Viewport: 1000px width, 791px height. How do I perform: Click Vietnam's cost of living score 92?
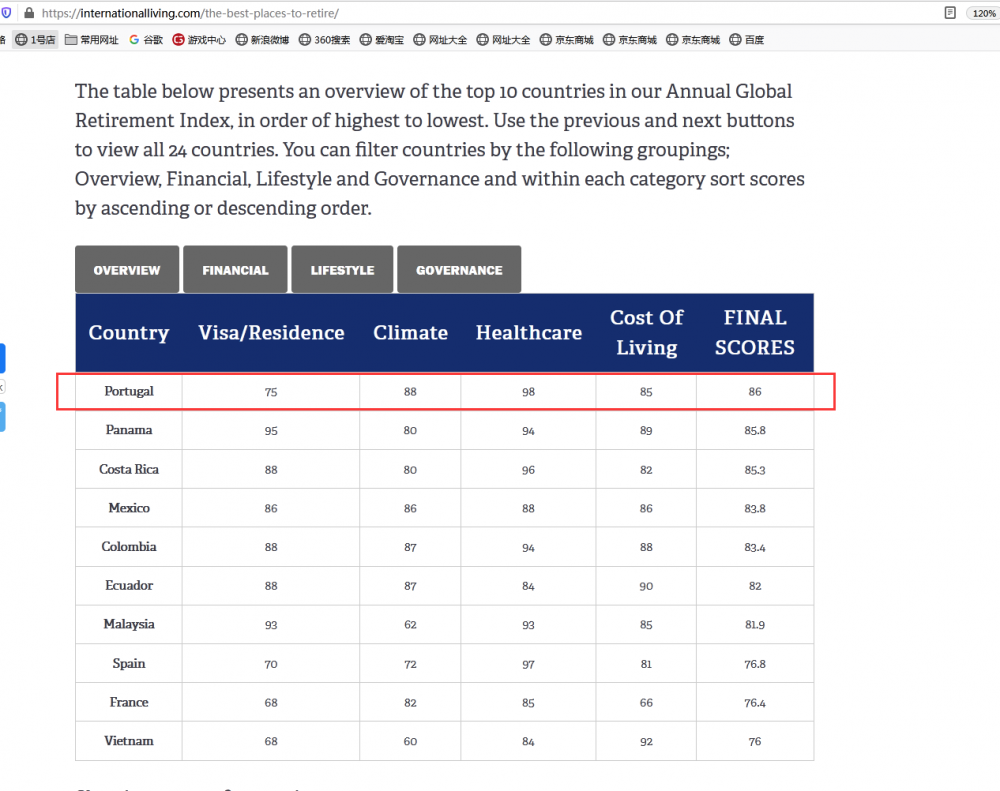(x=646, y=741)
